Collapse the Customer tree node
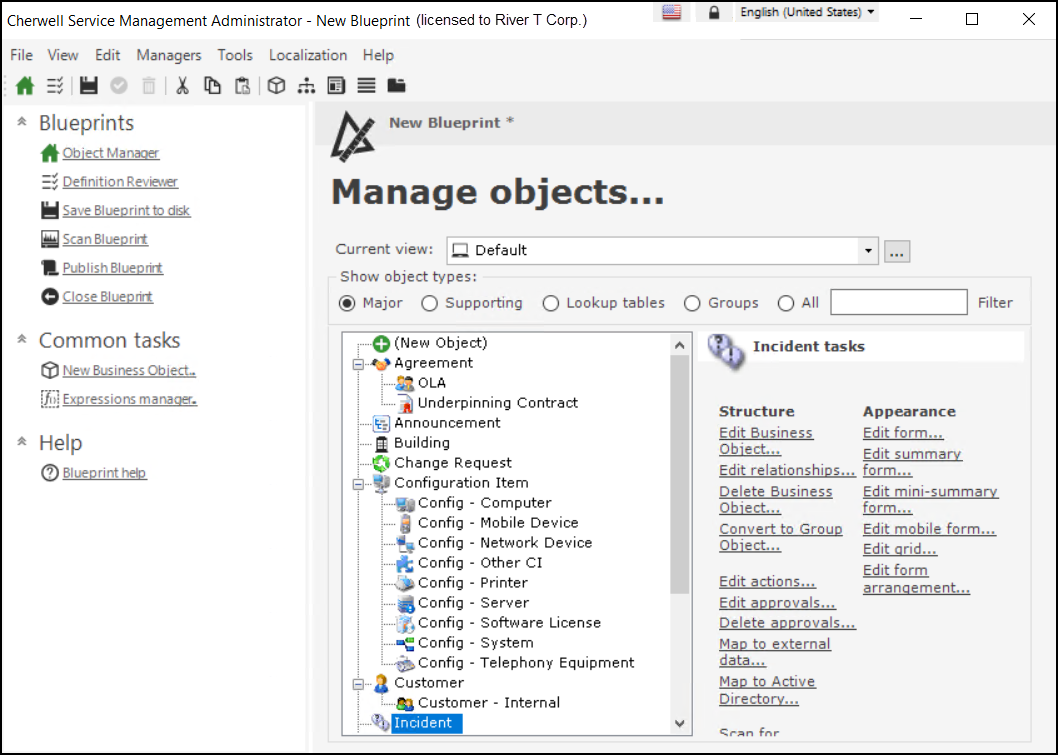The height and width of the screenshot is (755, 1058). coord(358,684)
